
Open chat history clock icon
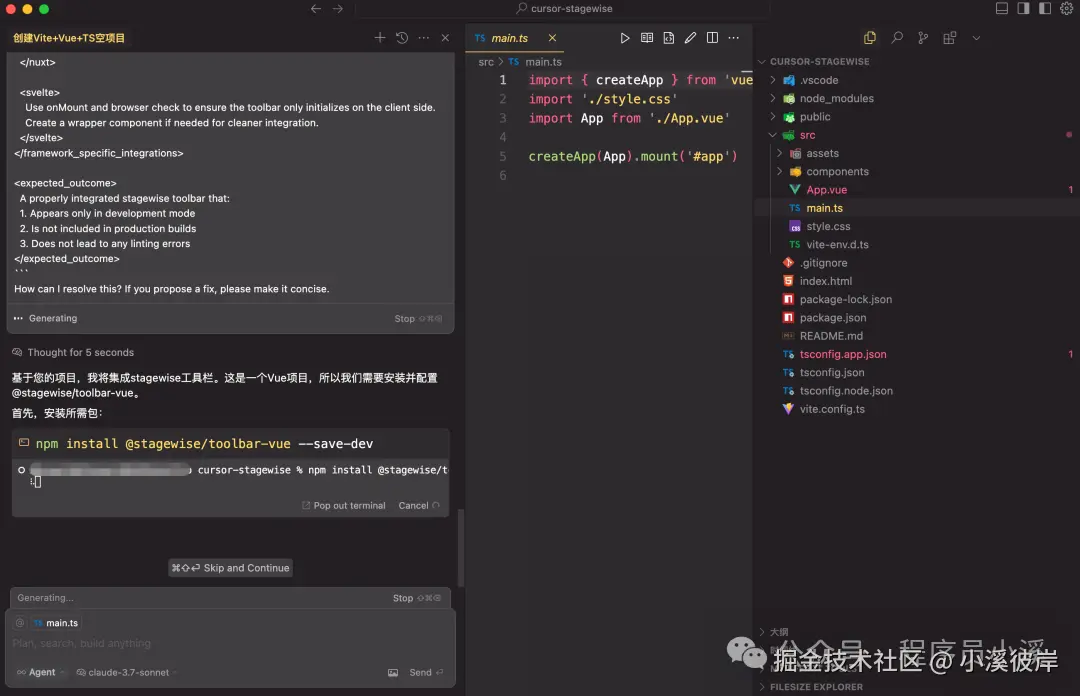401,36
